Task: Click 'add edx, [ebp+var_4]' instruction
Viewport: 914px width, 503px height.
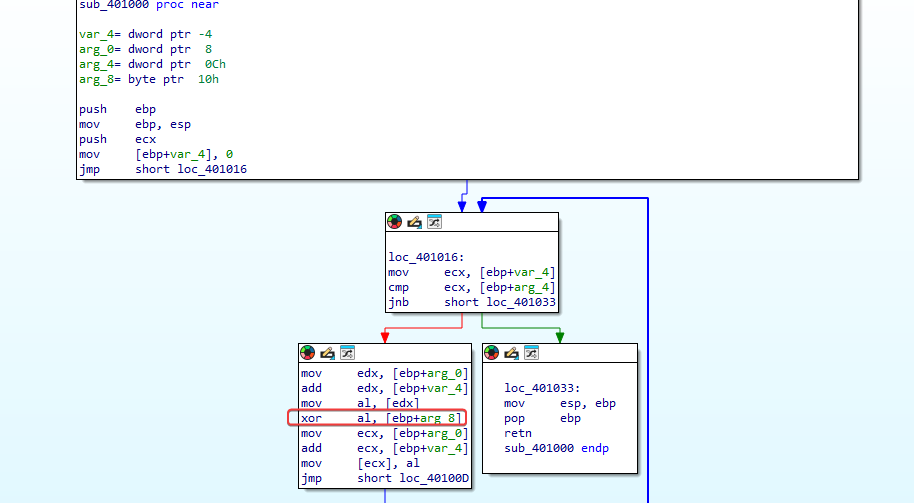Action: pyautogui.click(x=385, y=388)
